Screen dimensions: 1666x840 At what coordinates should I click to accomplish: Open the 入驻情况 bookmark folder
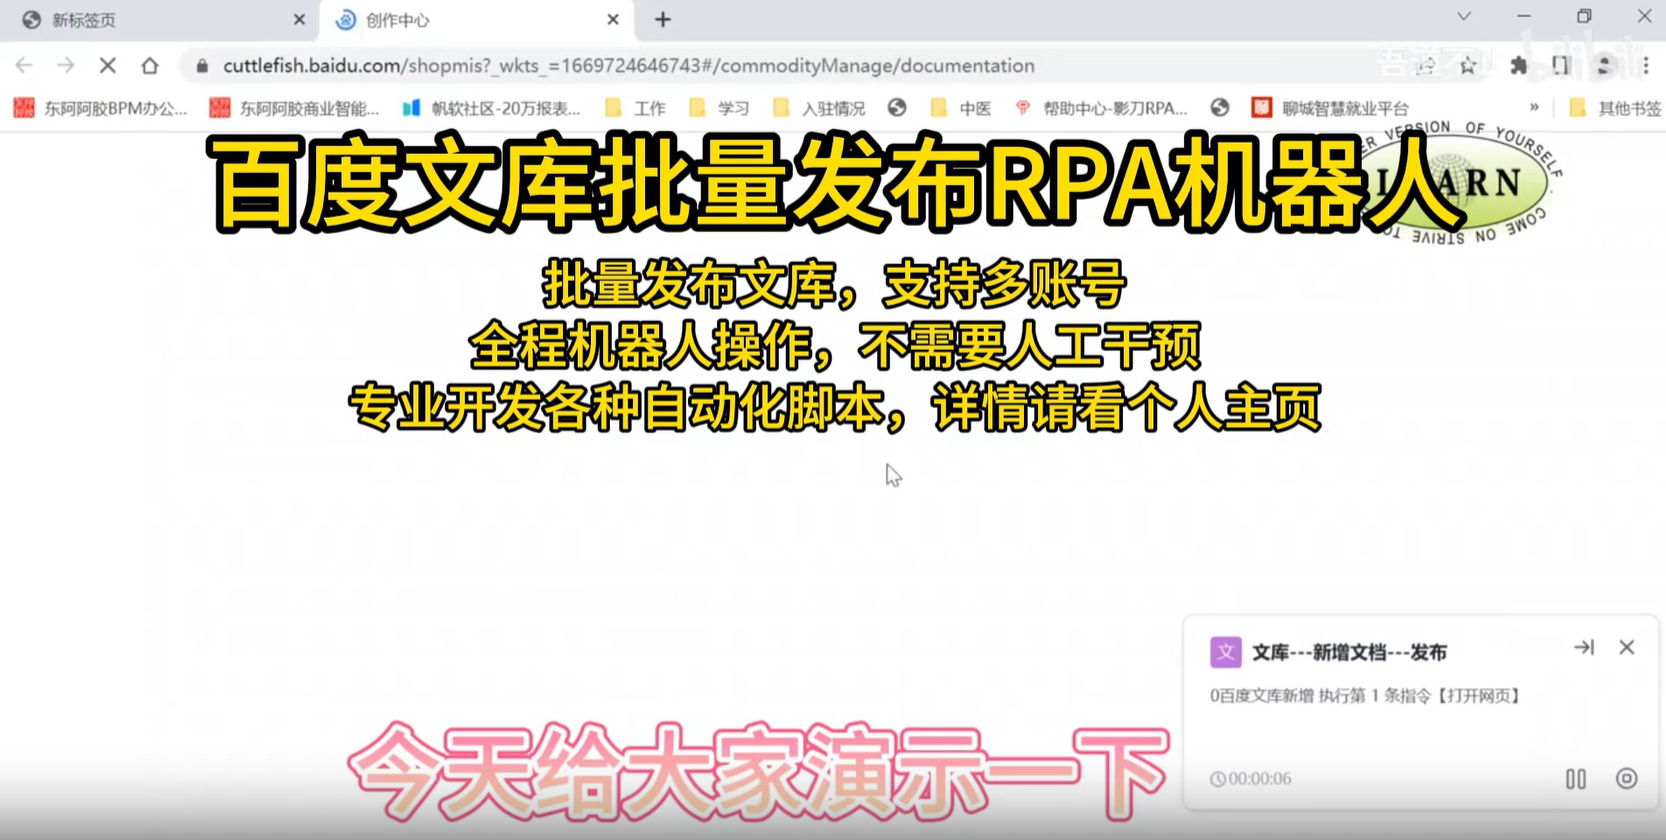819,108
